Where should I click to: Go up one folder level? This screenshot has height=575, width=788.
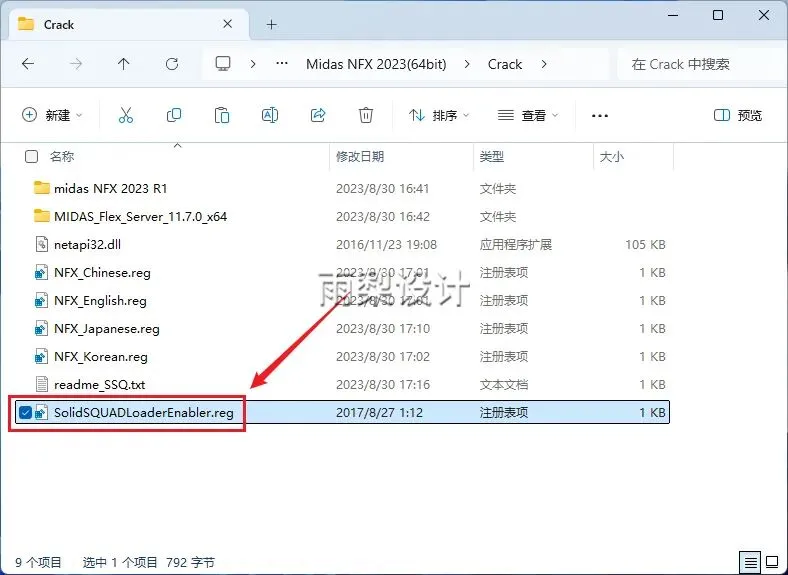click(x=124, y=64)
